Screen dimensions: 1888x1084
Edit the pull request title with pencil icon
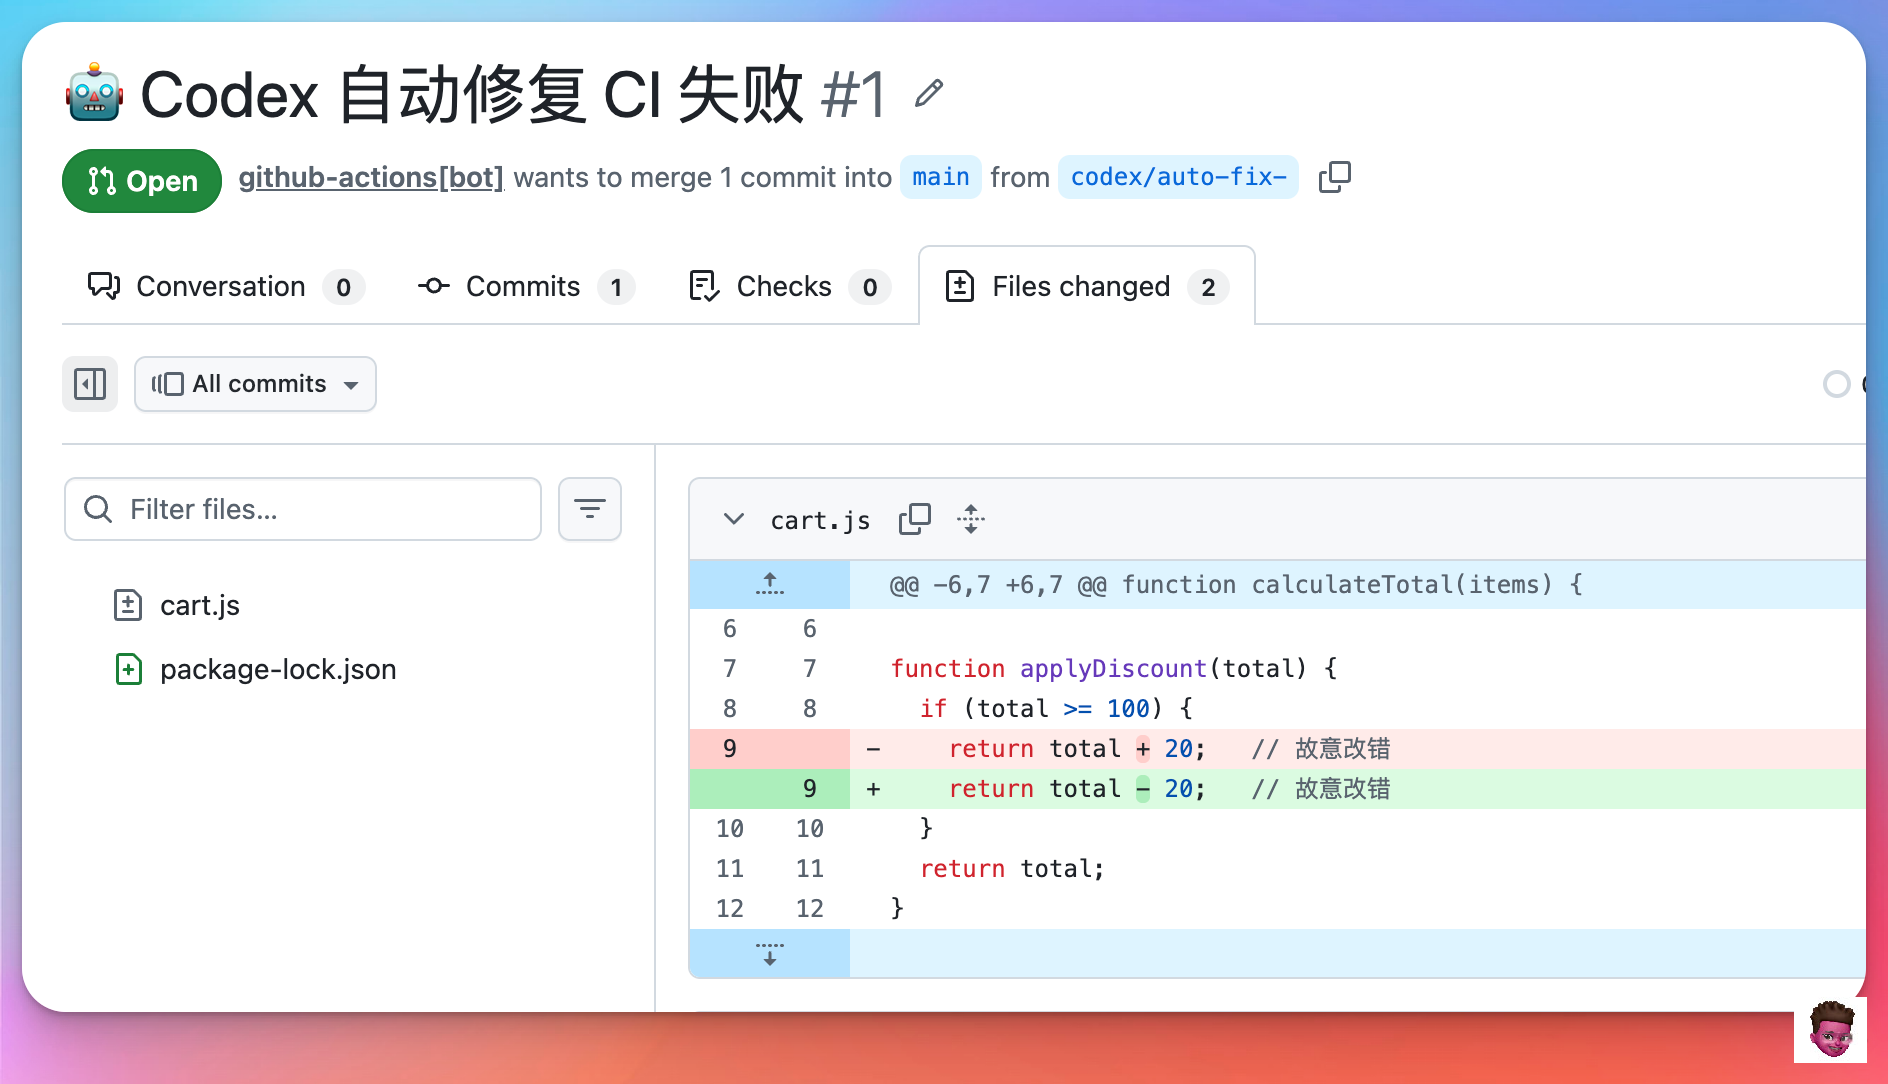929,94
